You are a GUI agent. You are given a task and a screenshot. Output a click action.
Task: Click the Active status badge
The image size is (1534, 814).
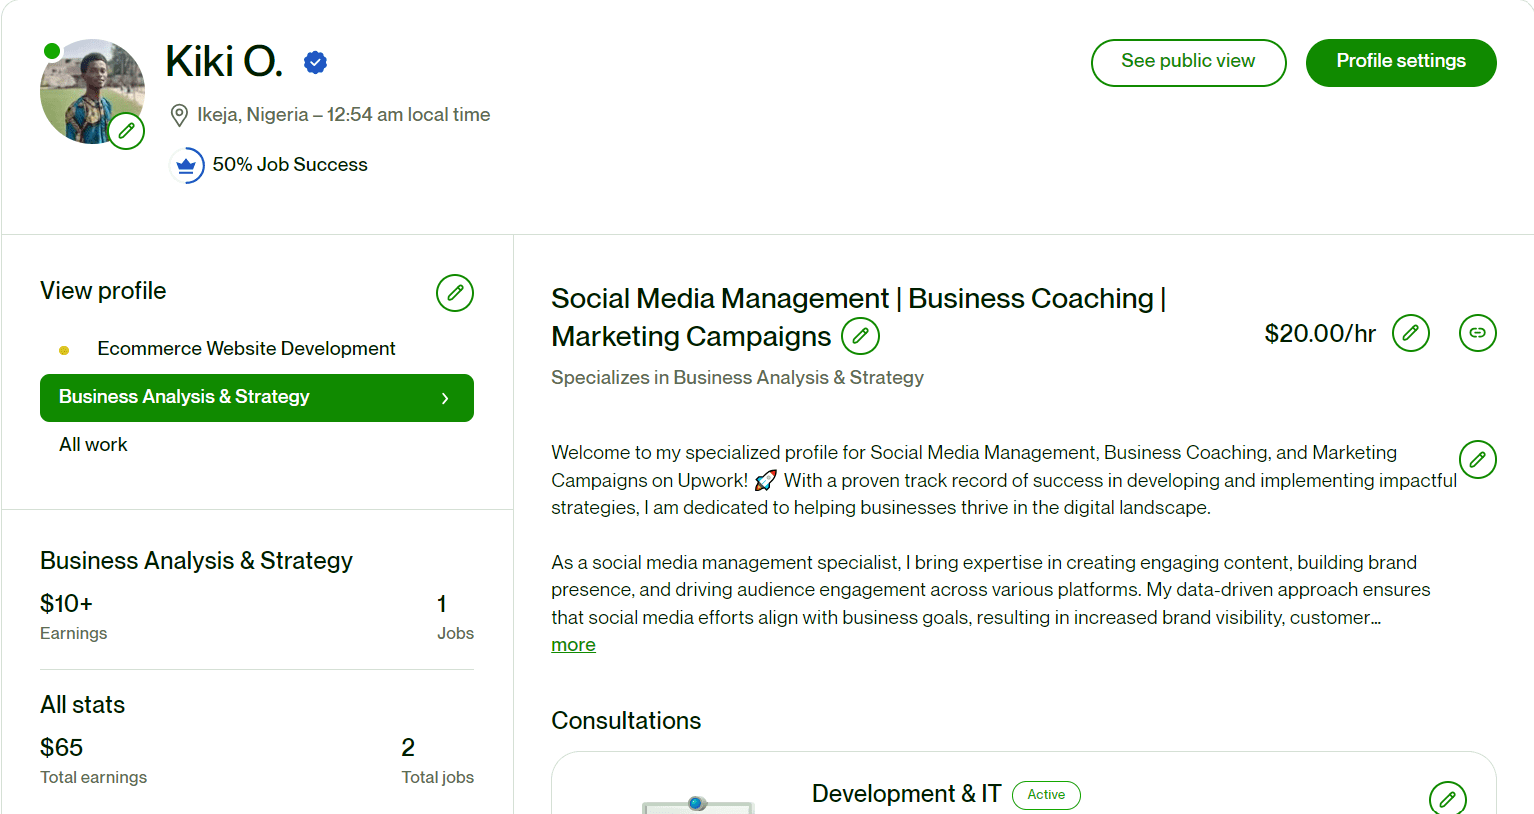[1046, 795]
